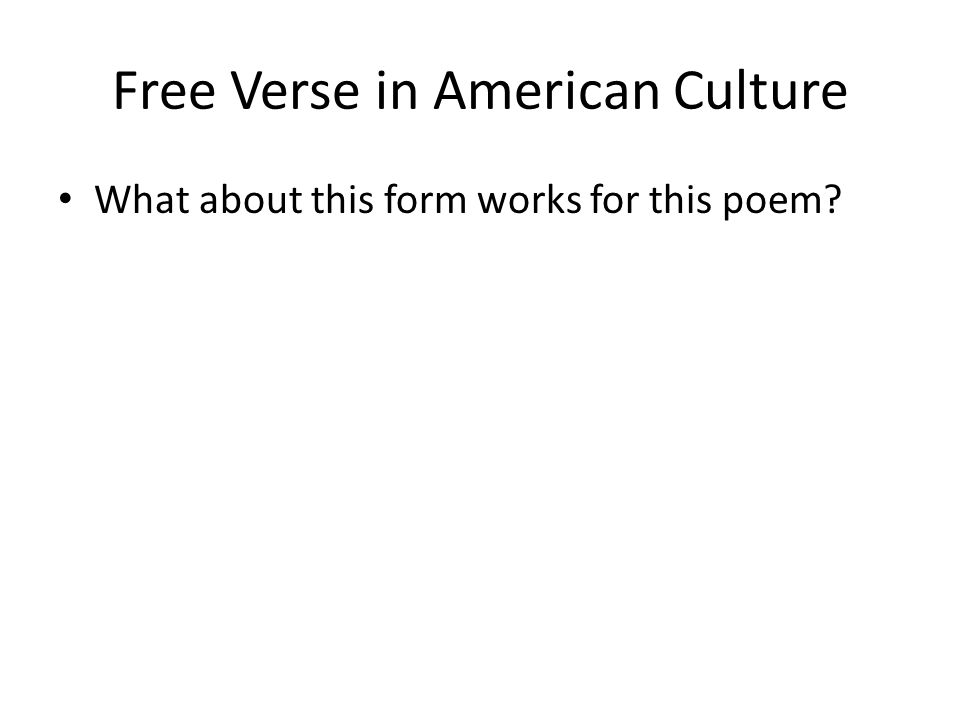Click the capital "C" in "Culture"
Viewport: 960px width, 720px height.
689,91
